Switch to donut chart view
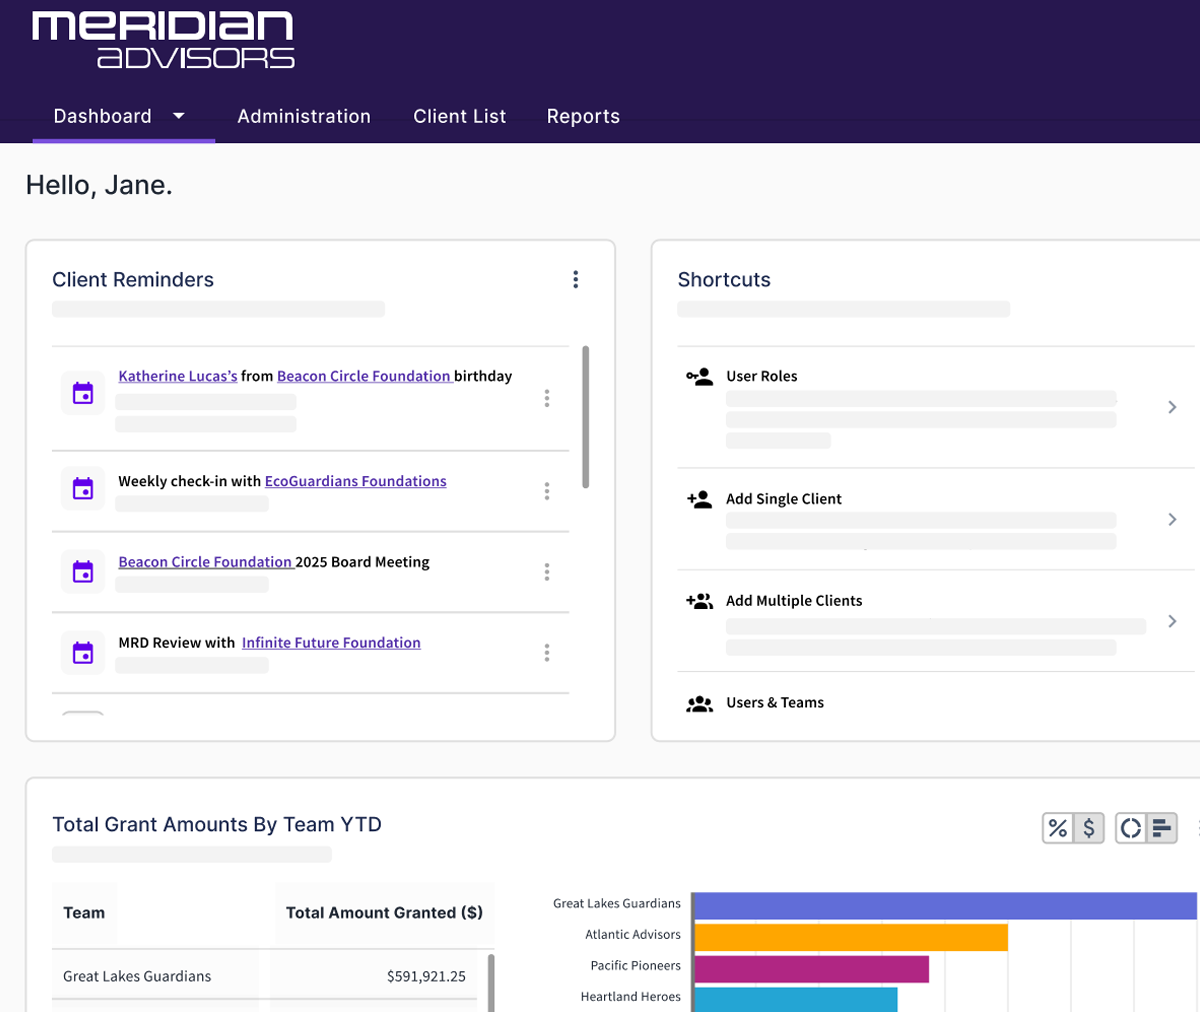 1131,828
